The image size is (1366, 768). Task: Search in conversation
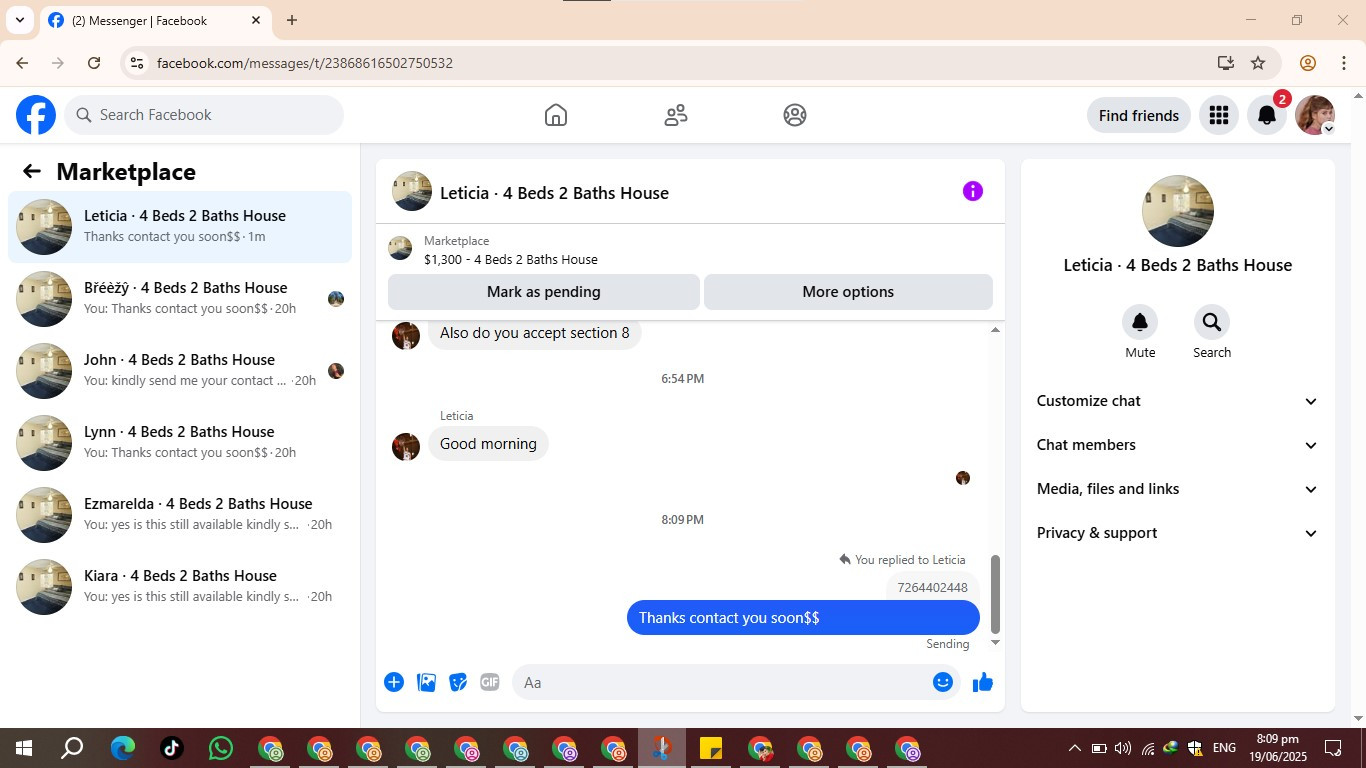(x=1212, y=322)
